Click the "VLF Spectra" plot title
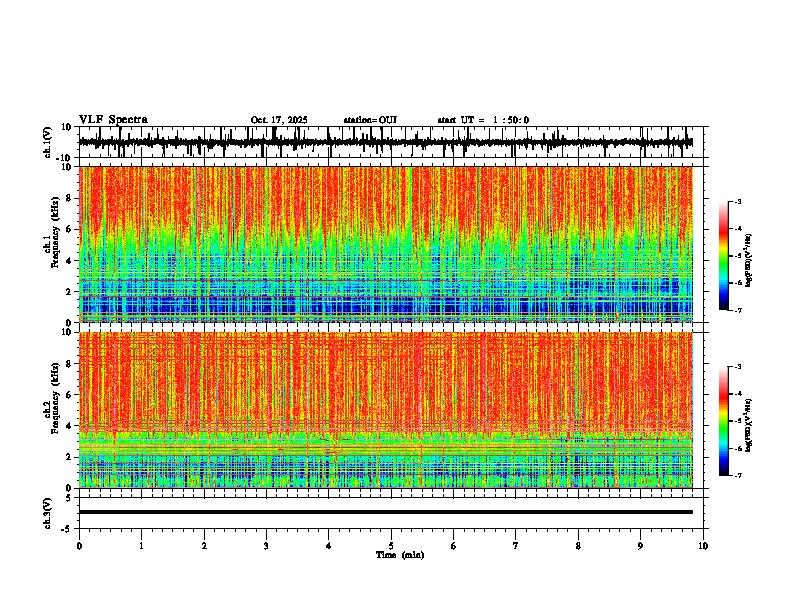792x612 pixels. point(113,120)
